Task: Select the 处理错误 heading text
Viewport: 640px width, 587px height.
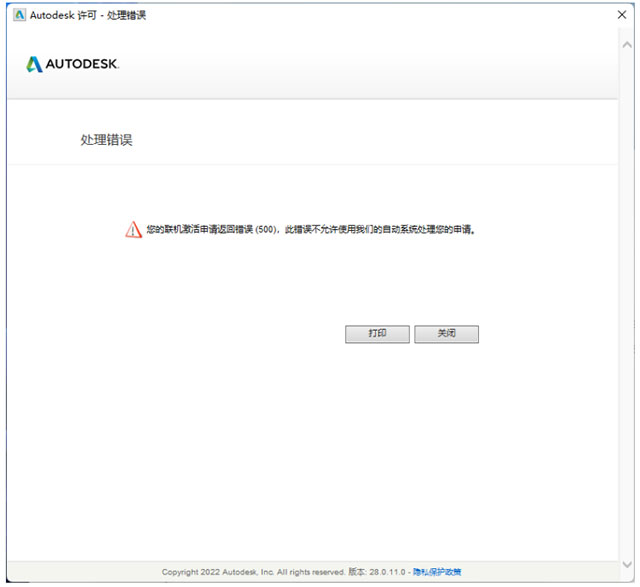Action: tap(107, 140)
